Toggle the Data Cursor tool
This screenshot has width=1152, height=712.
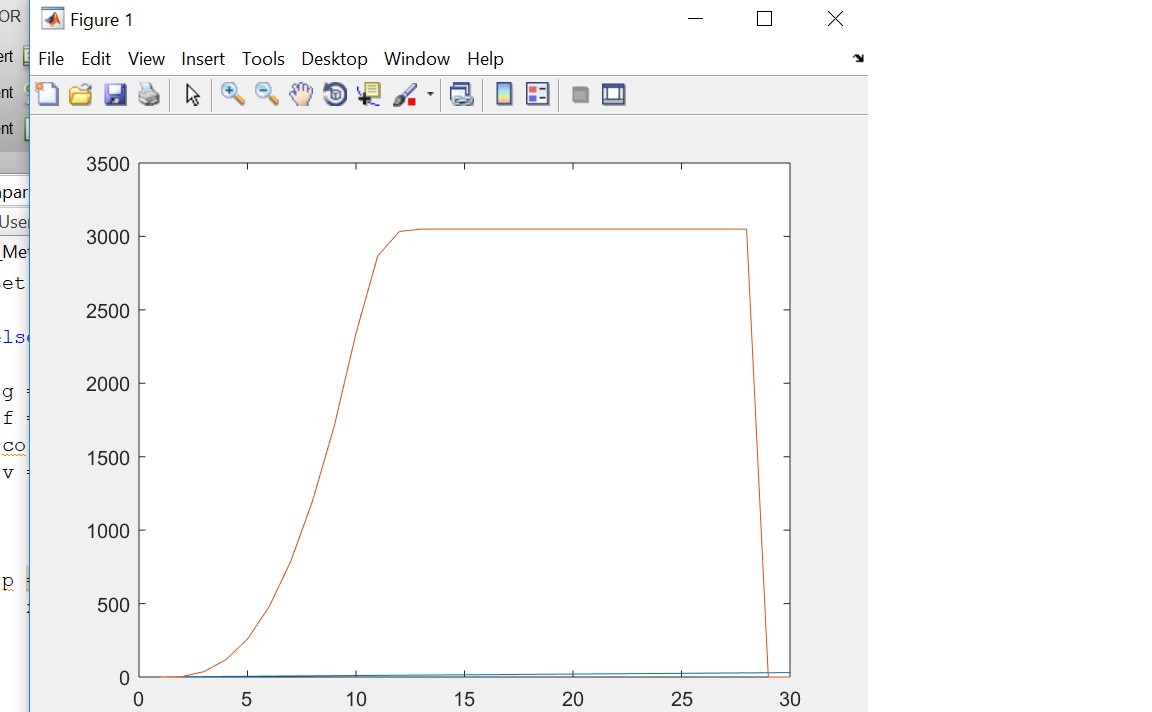pyautogui.click(x=369, y=95)
